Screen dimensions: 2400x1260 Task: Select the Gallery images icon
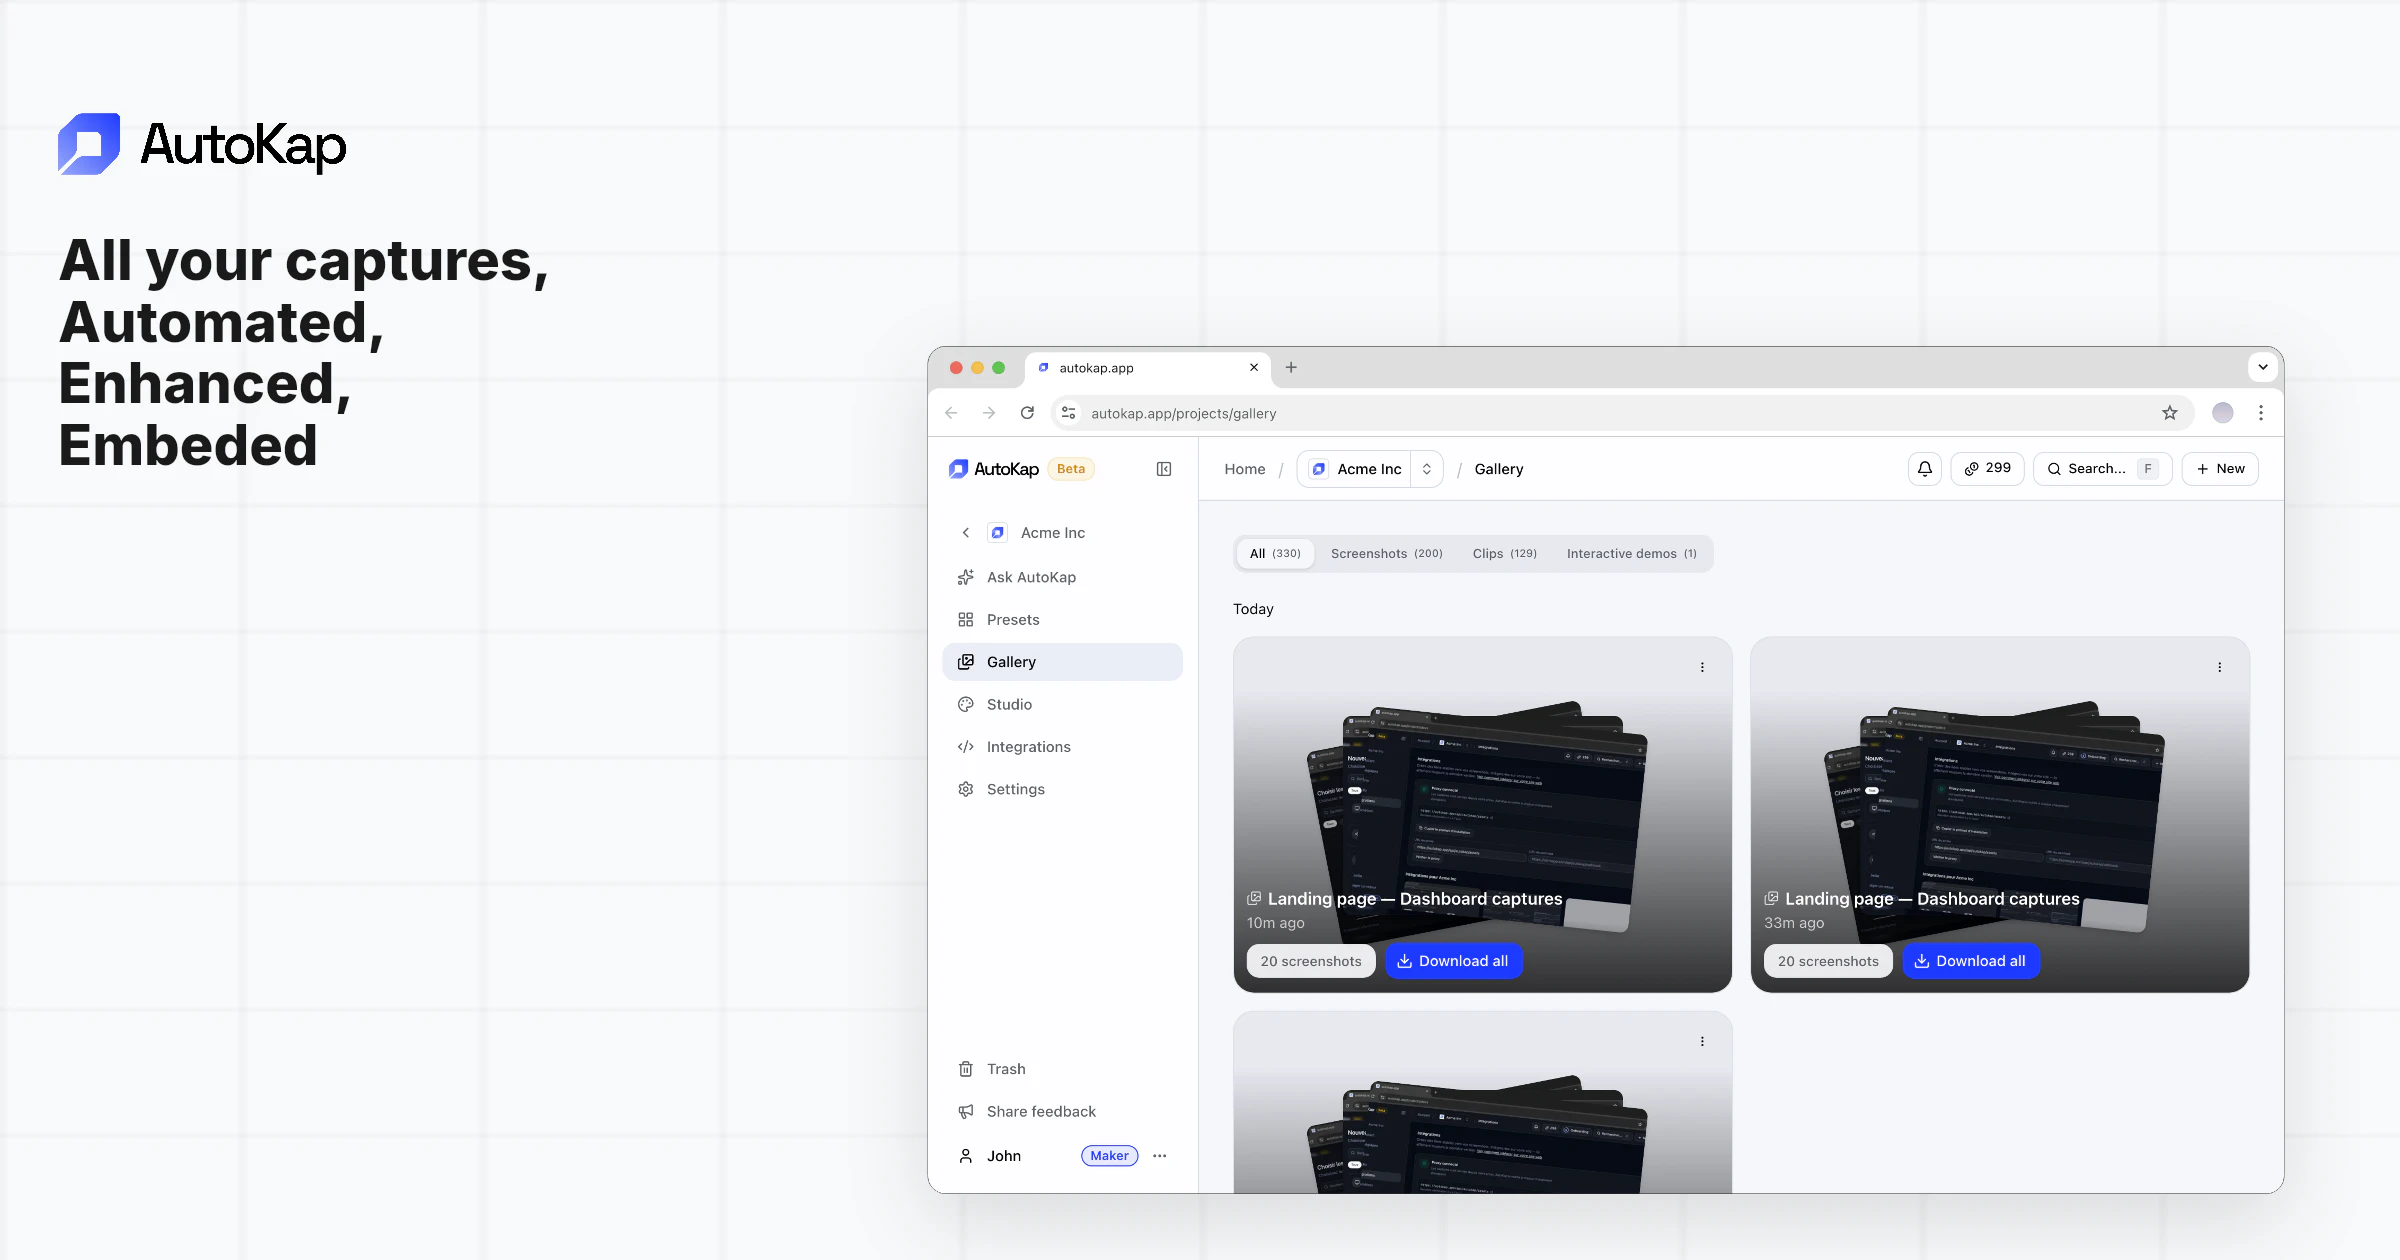pyautogui.click(x=965, y=661)
